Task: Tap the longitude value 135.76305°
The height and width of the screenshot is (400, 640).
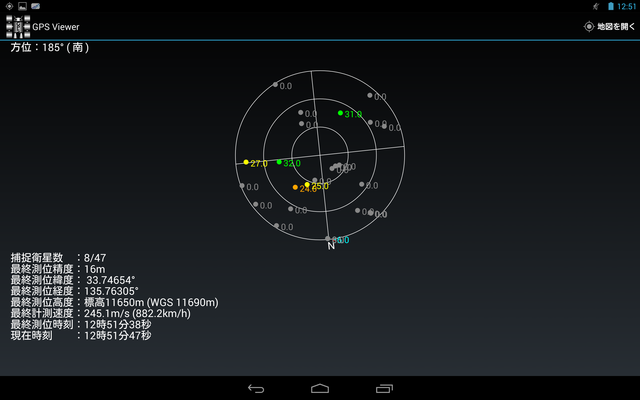Action: 111,291
